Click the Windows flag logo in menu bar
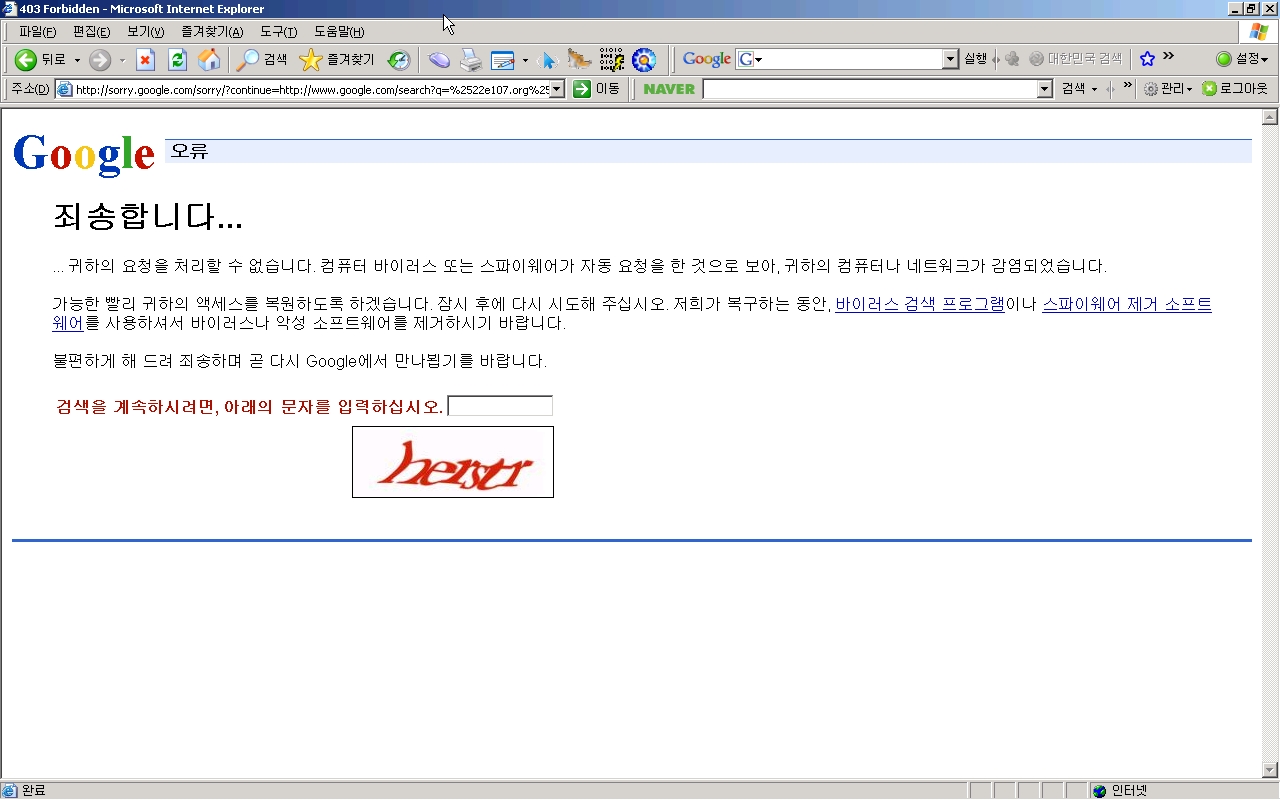The image size is (1280, 800). [x=1258, y=31]
